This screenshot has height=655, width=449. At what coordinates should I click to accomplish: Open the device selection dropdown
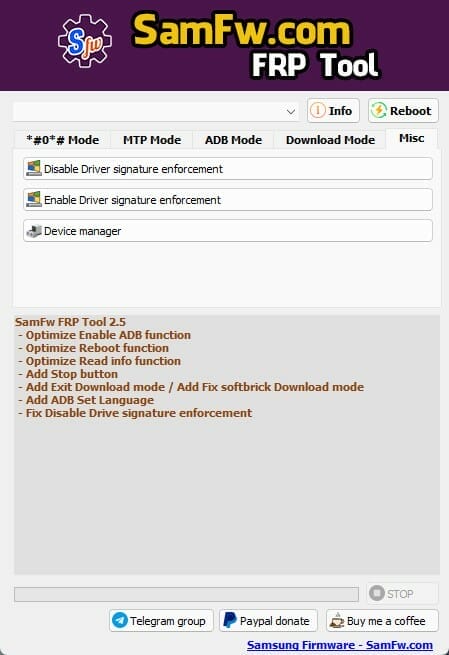[156, 112]
